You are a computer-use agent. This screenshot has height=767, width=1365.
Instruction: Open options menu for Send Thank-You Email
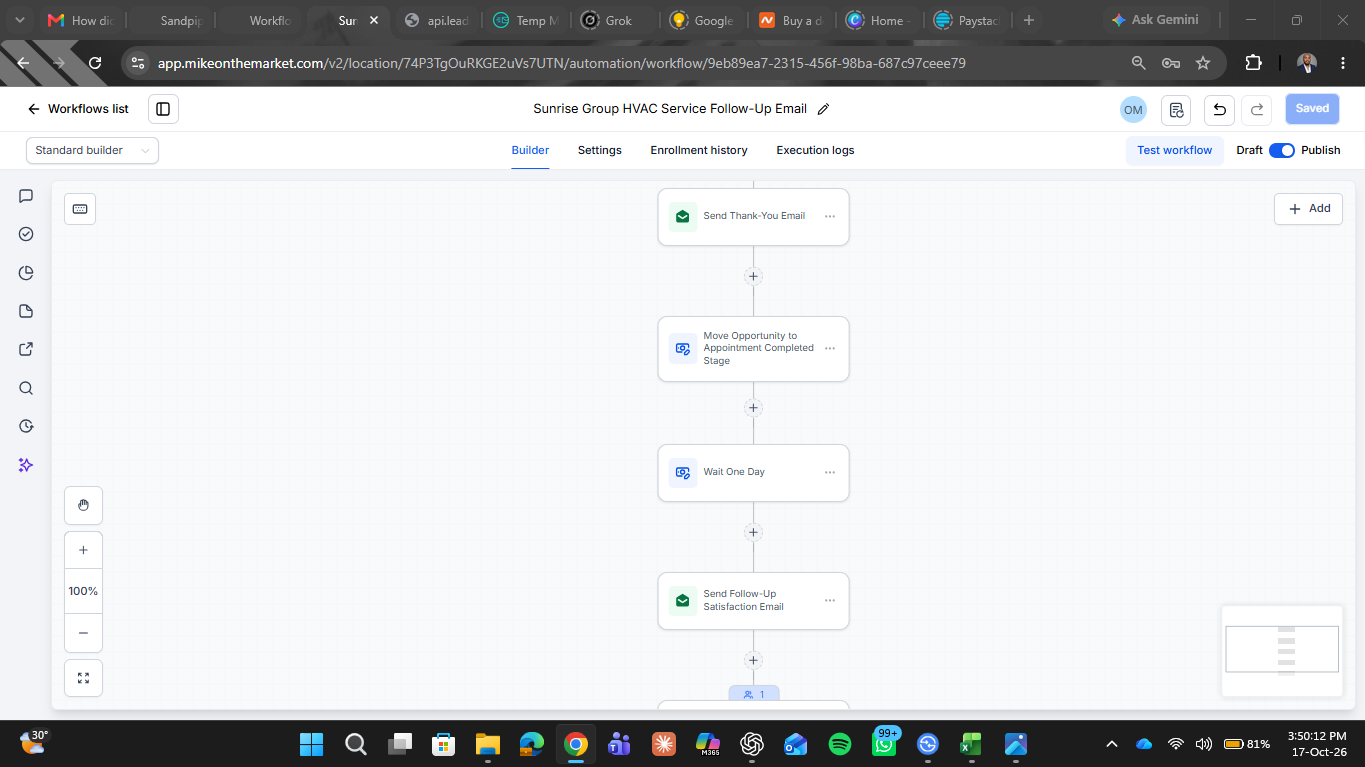click(830, 216)
